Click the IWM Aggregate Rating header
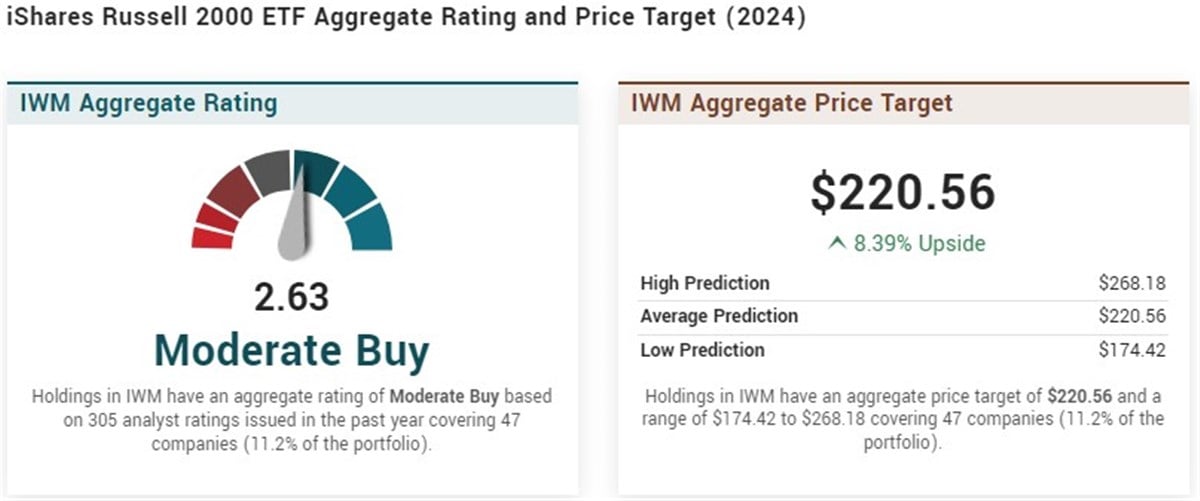Screen dimensions: 1200x501 (x=148, y=103)
